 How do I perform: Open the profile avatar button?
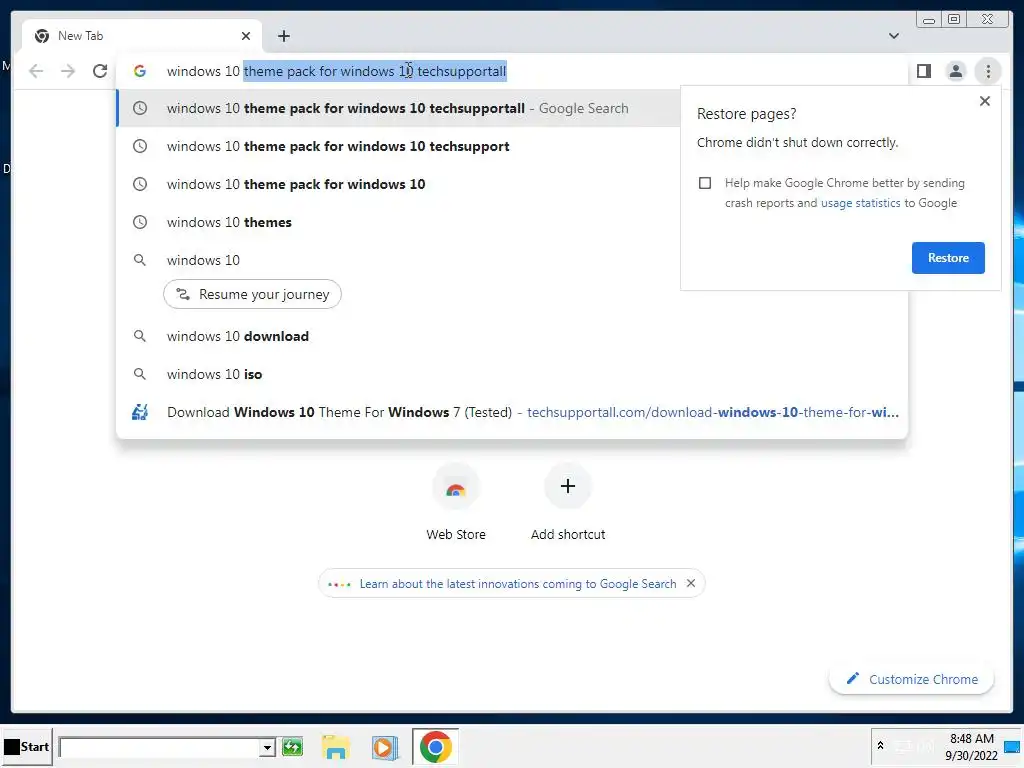[x=955, y=71]
